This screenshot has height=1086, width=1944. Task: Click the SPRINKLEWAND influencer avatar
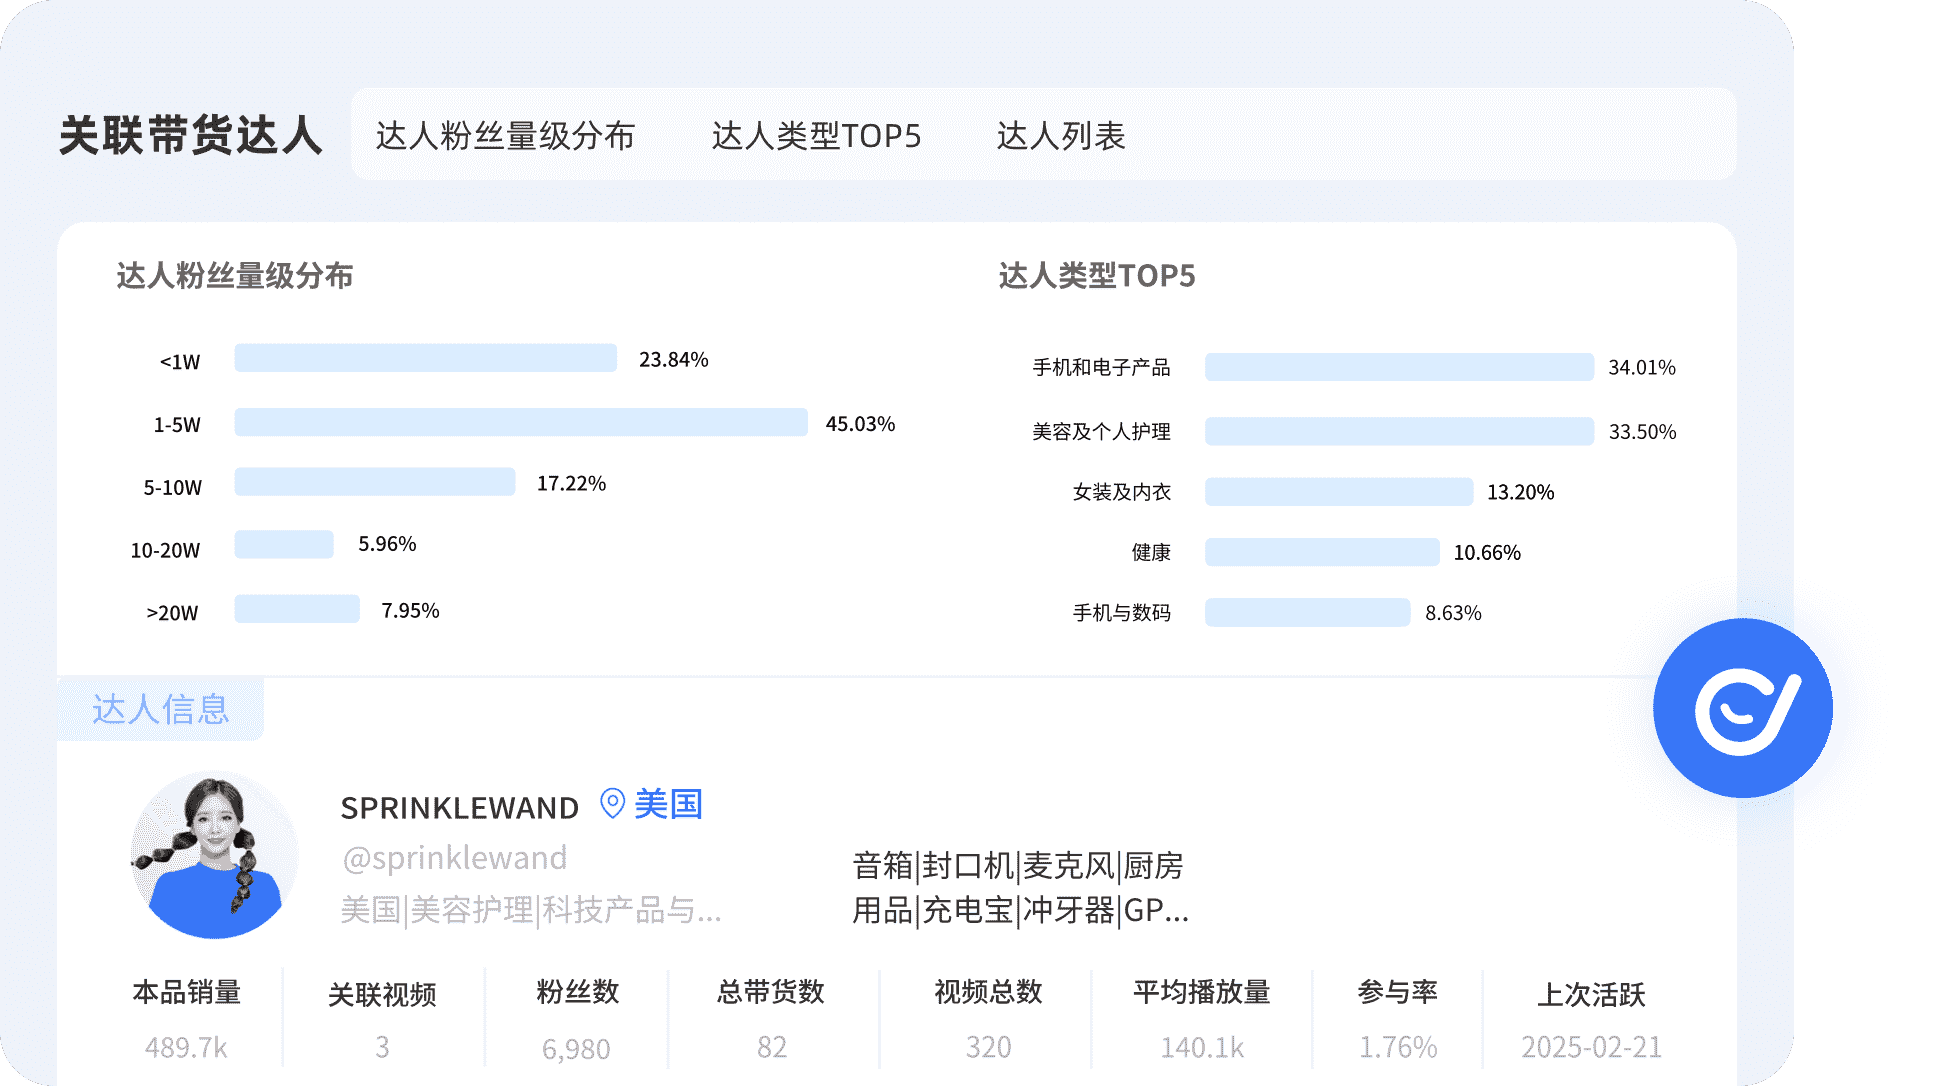pyautogui.click(x=214, y=855)
